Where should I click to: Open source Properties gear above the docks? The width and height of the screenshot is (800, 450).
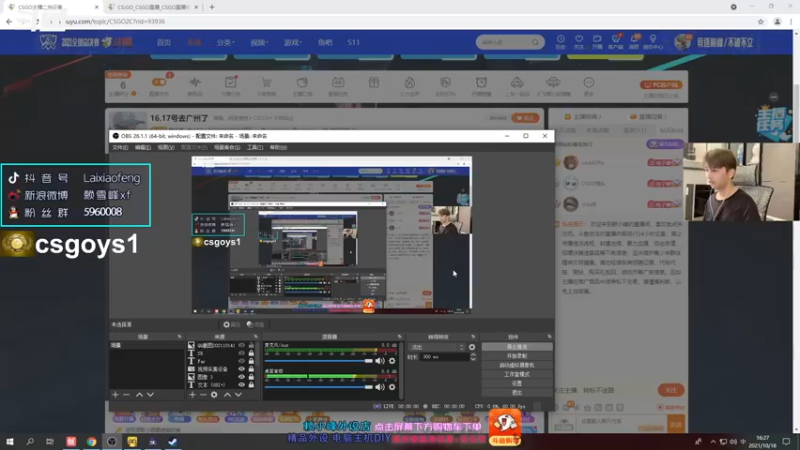(x=231, y=324)
